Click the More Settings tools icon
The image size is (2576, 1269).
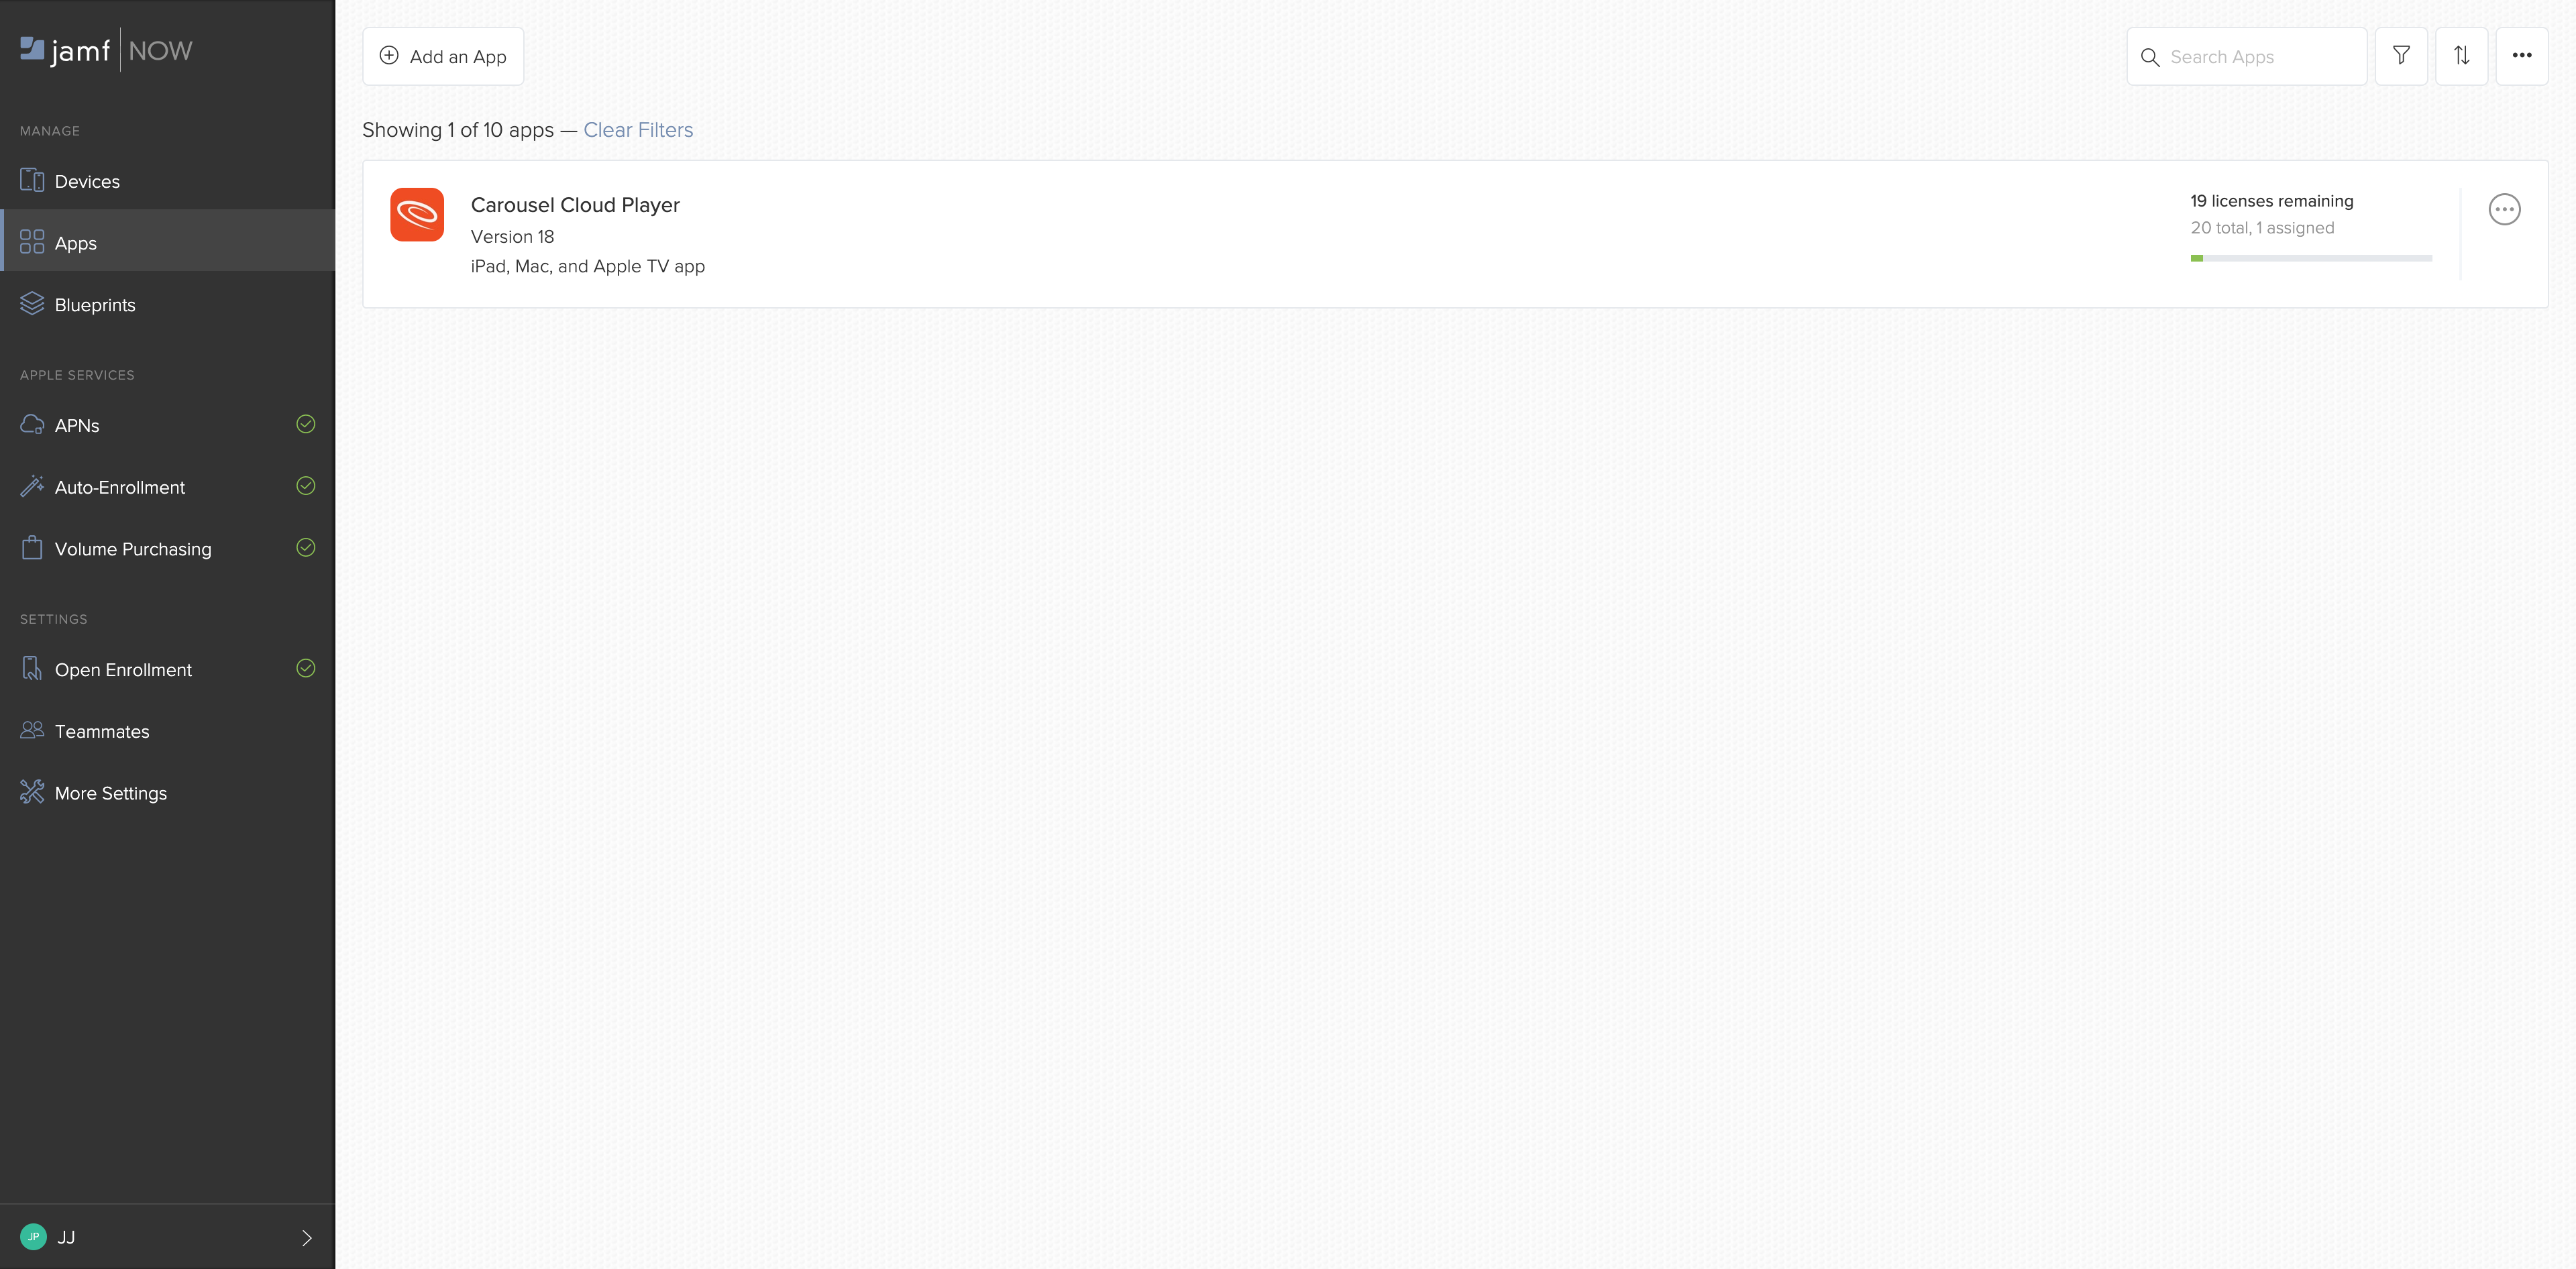[32, 792]
